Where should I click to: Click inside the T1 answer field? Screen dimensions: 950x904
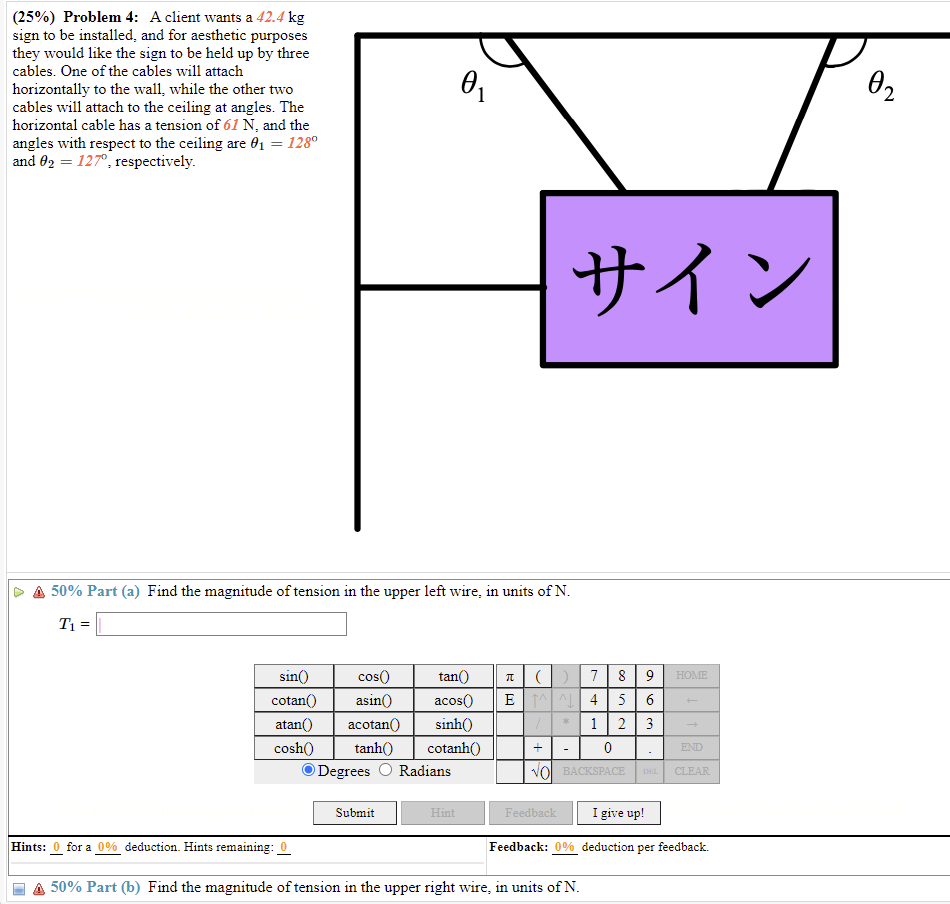click(x=220, y=623)
